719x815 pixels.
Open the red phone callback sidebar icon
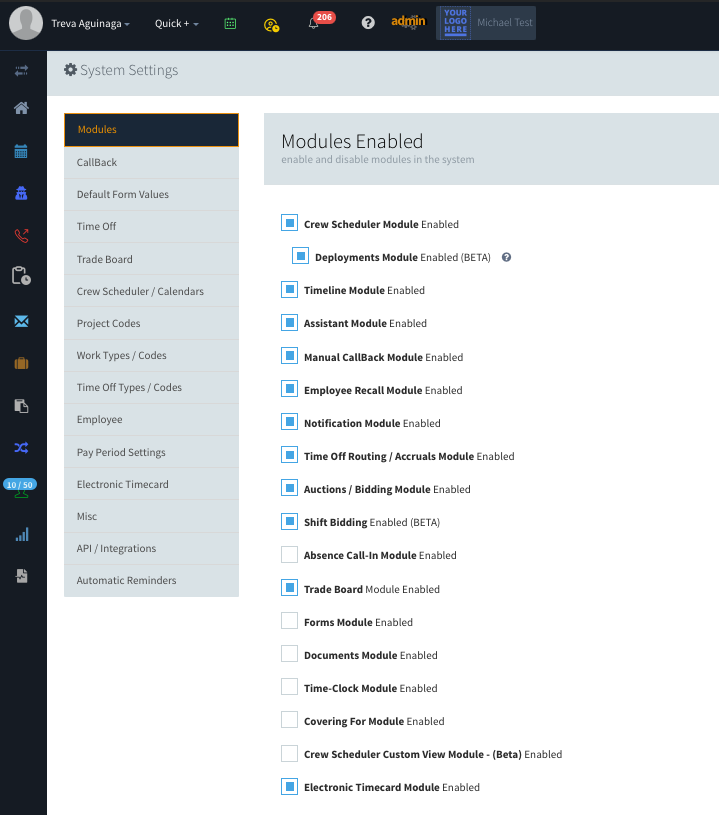coord(21,235)
